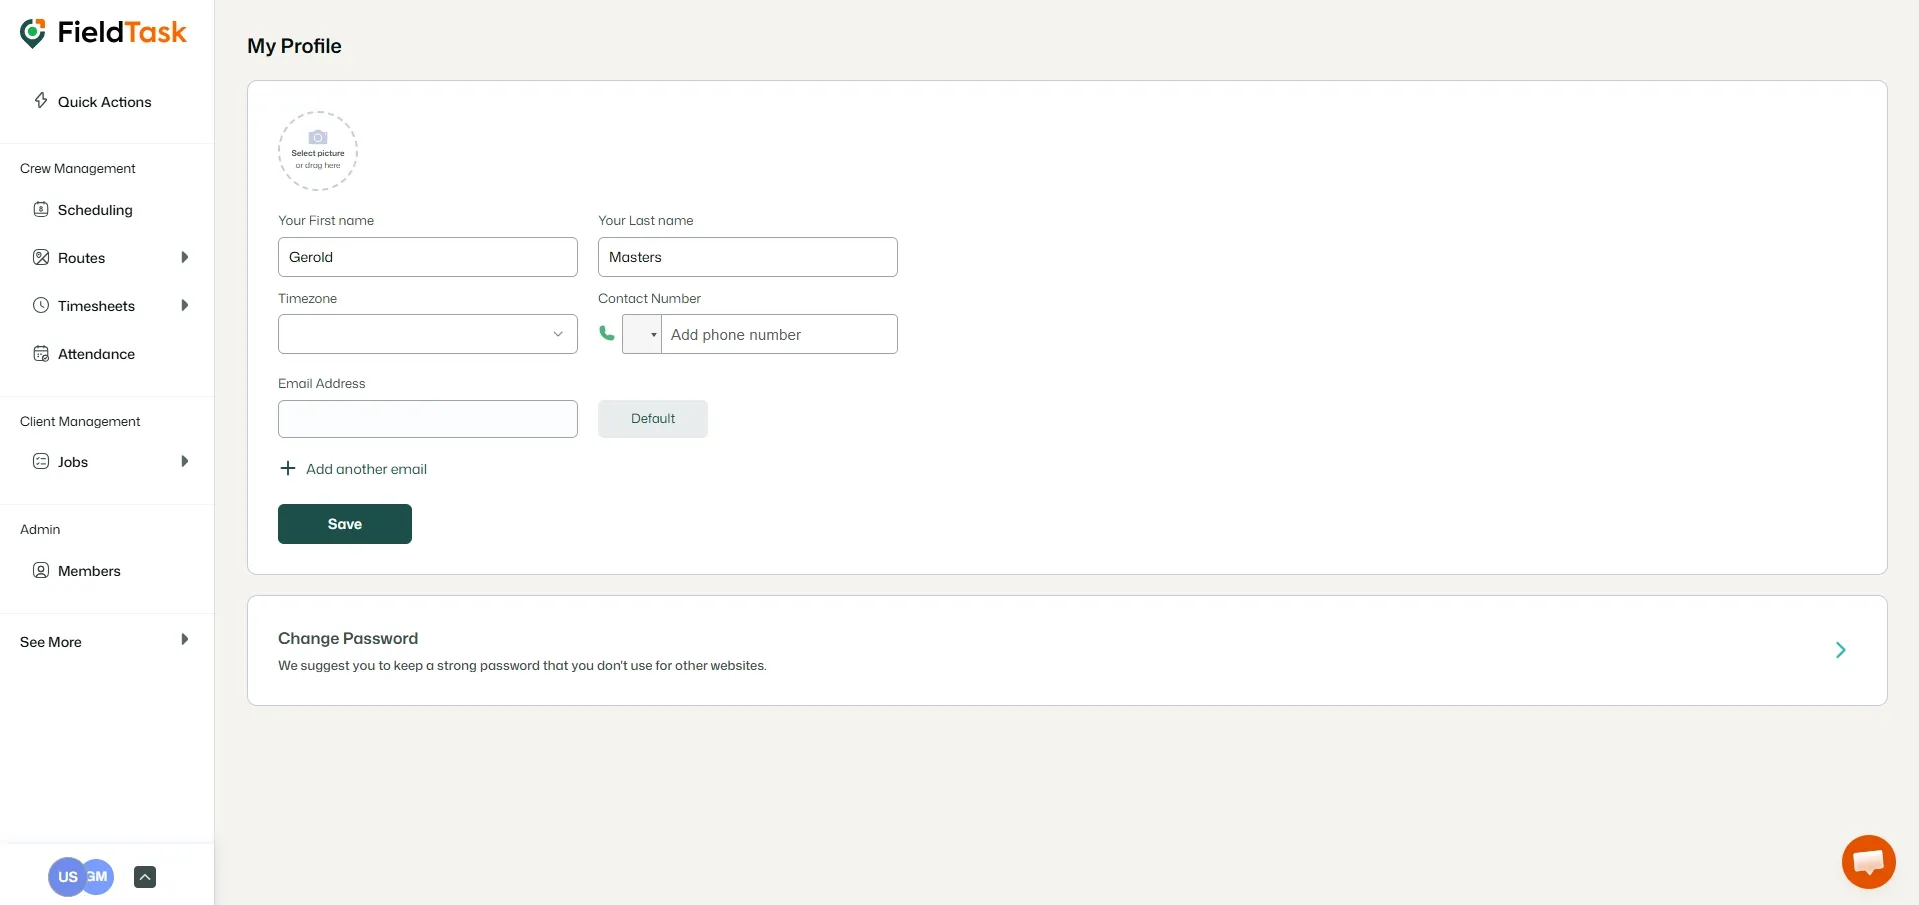Click the Attendance calendar icon
This screenshot has height=905, width=1919.
pyautogui.click(x=41, y=353)
